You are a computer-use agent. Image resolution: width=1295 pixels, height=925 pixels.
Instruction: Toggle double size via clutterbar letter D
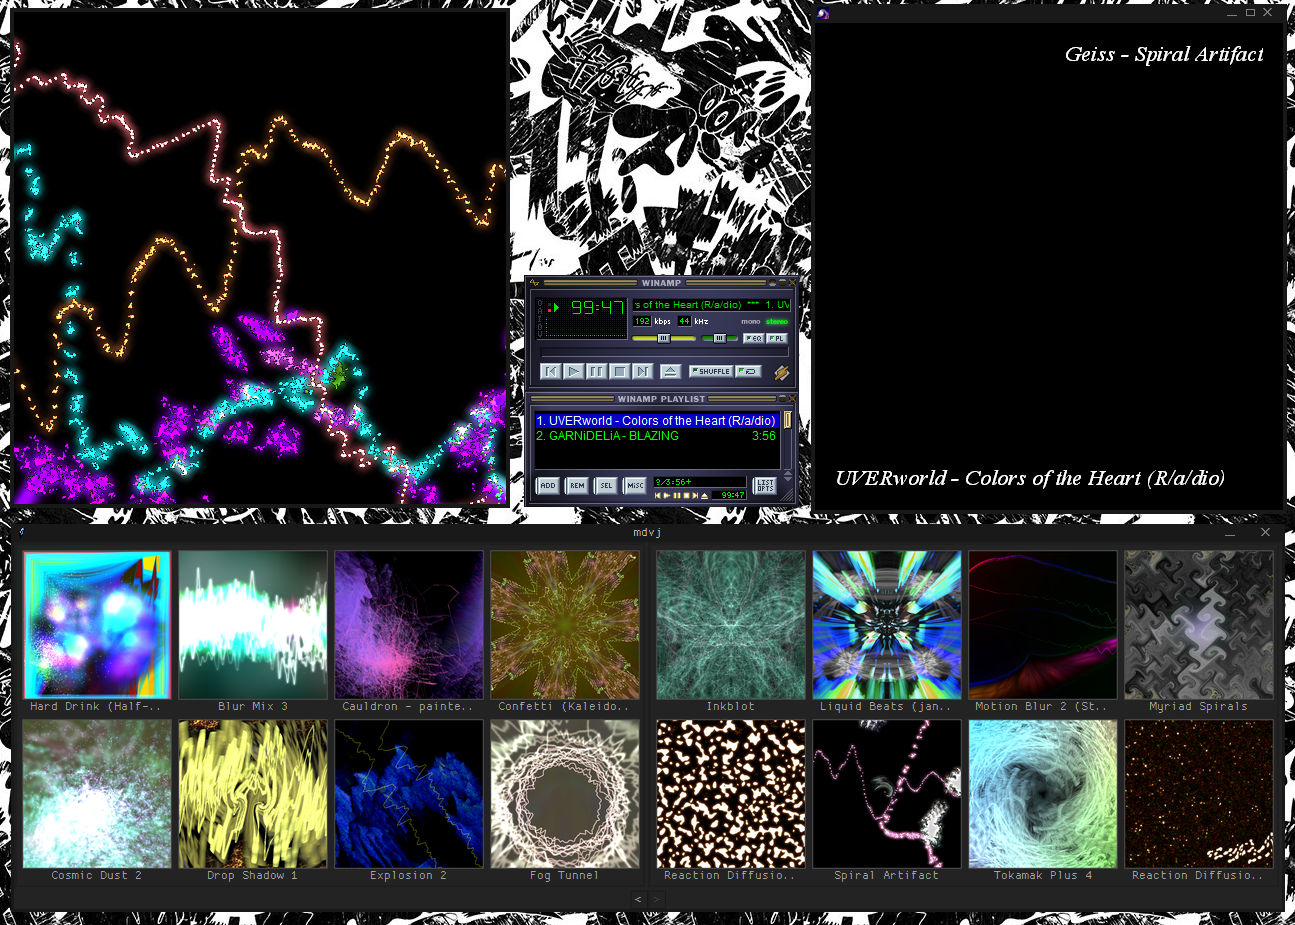point(540,326)
